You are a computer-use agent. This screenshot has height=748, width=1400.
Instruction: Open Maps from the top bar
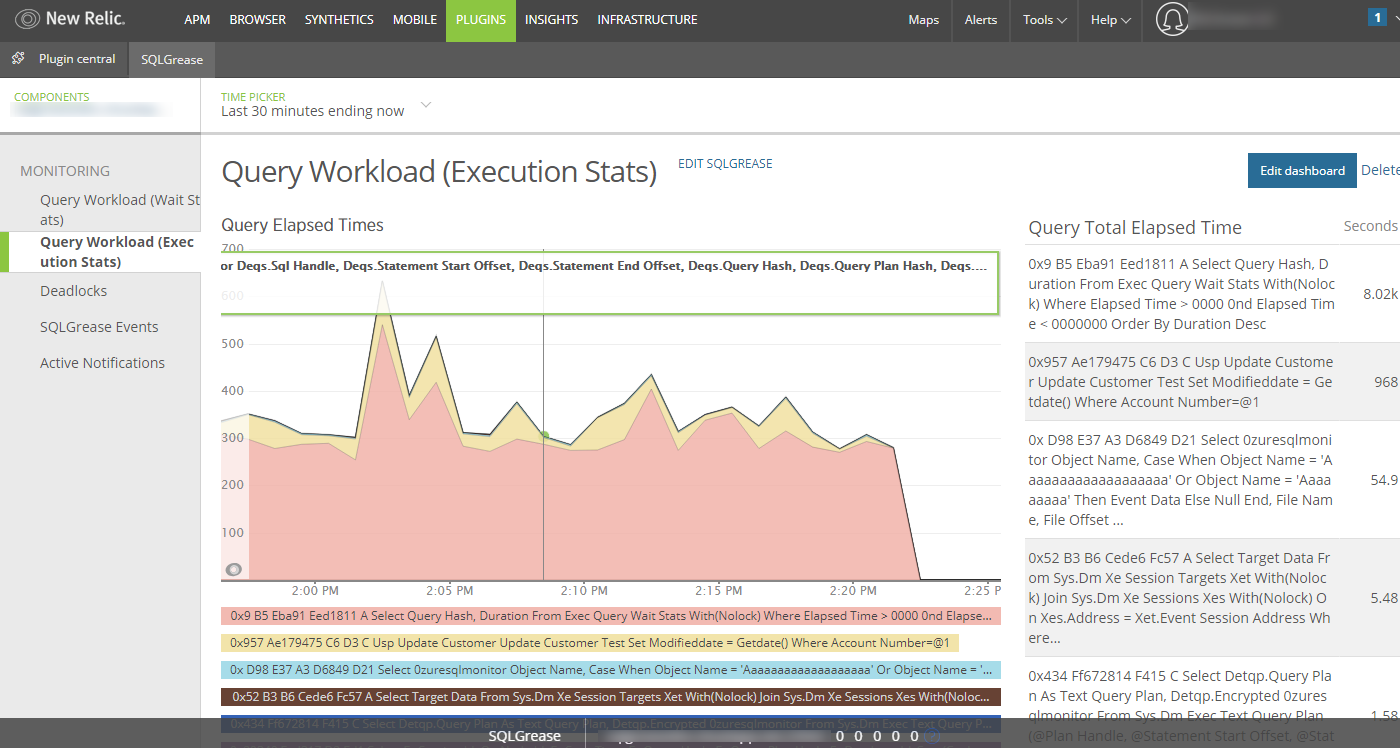click(x=924, y=20)
